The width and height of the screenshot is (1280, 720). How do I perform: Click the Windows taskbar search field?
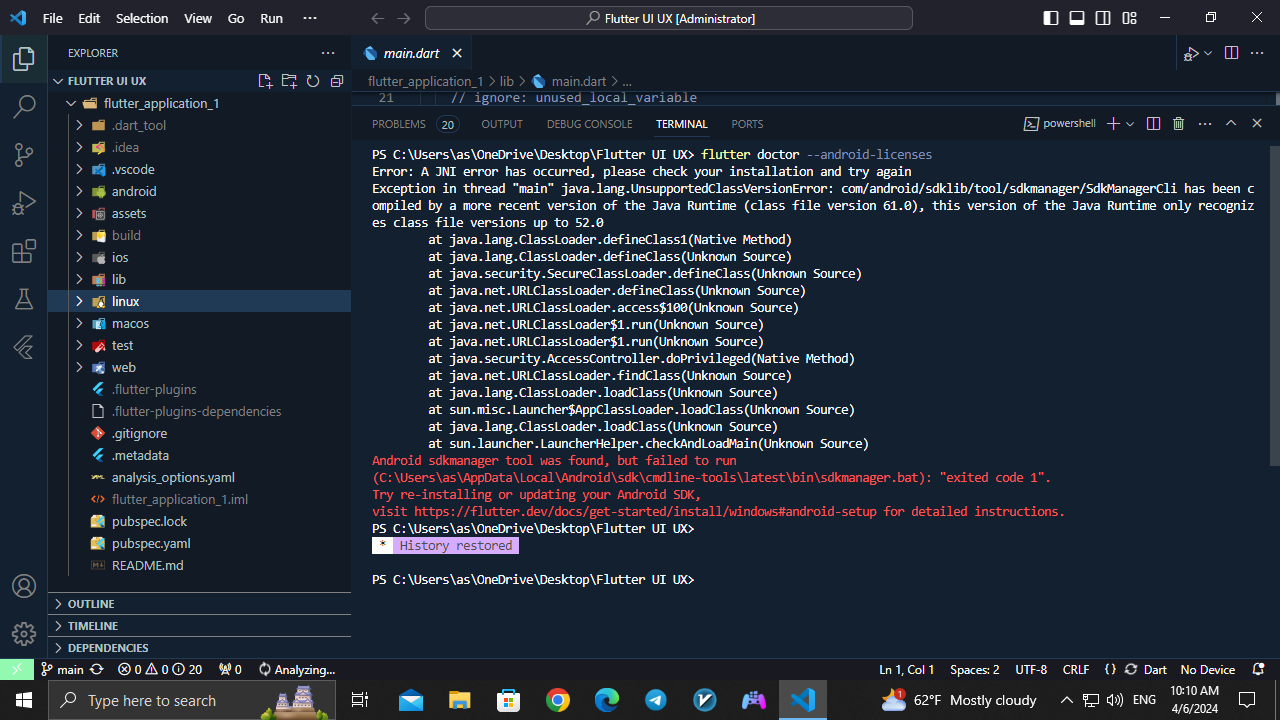(x=194, y=700)
